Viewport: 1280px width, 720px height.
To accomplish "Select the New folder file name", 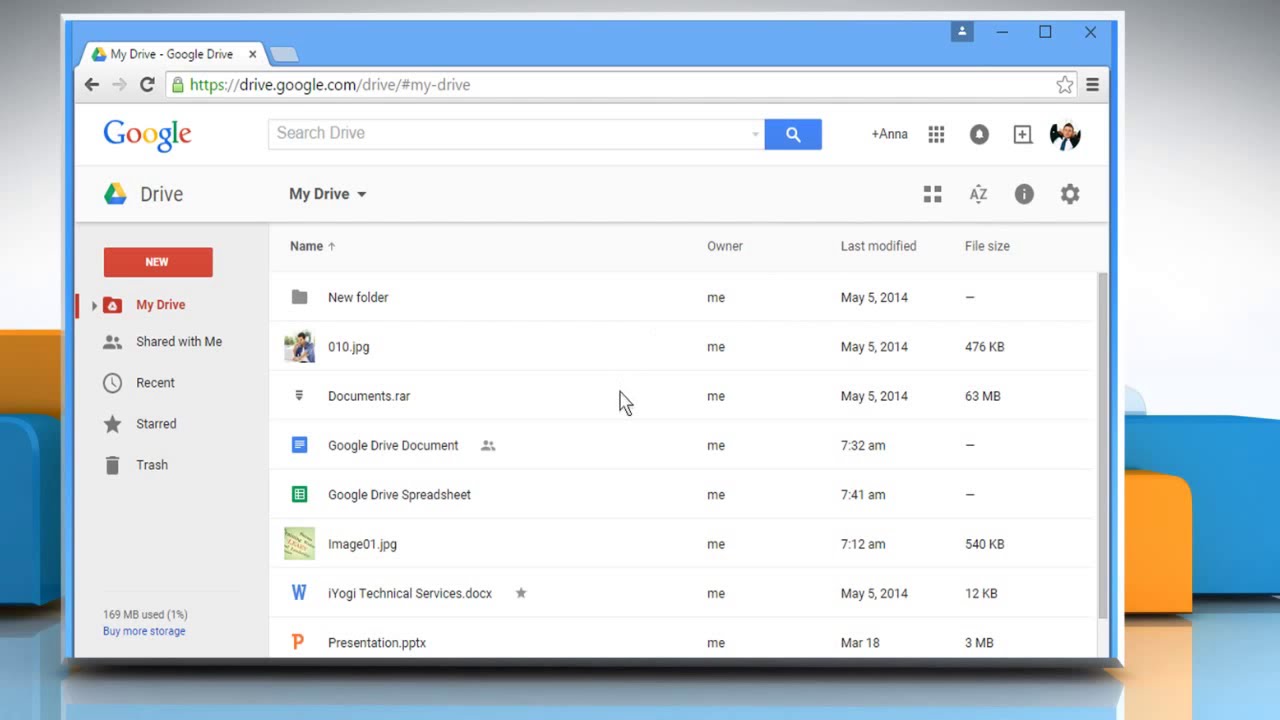I will [358, 297].
